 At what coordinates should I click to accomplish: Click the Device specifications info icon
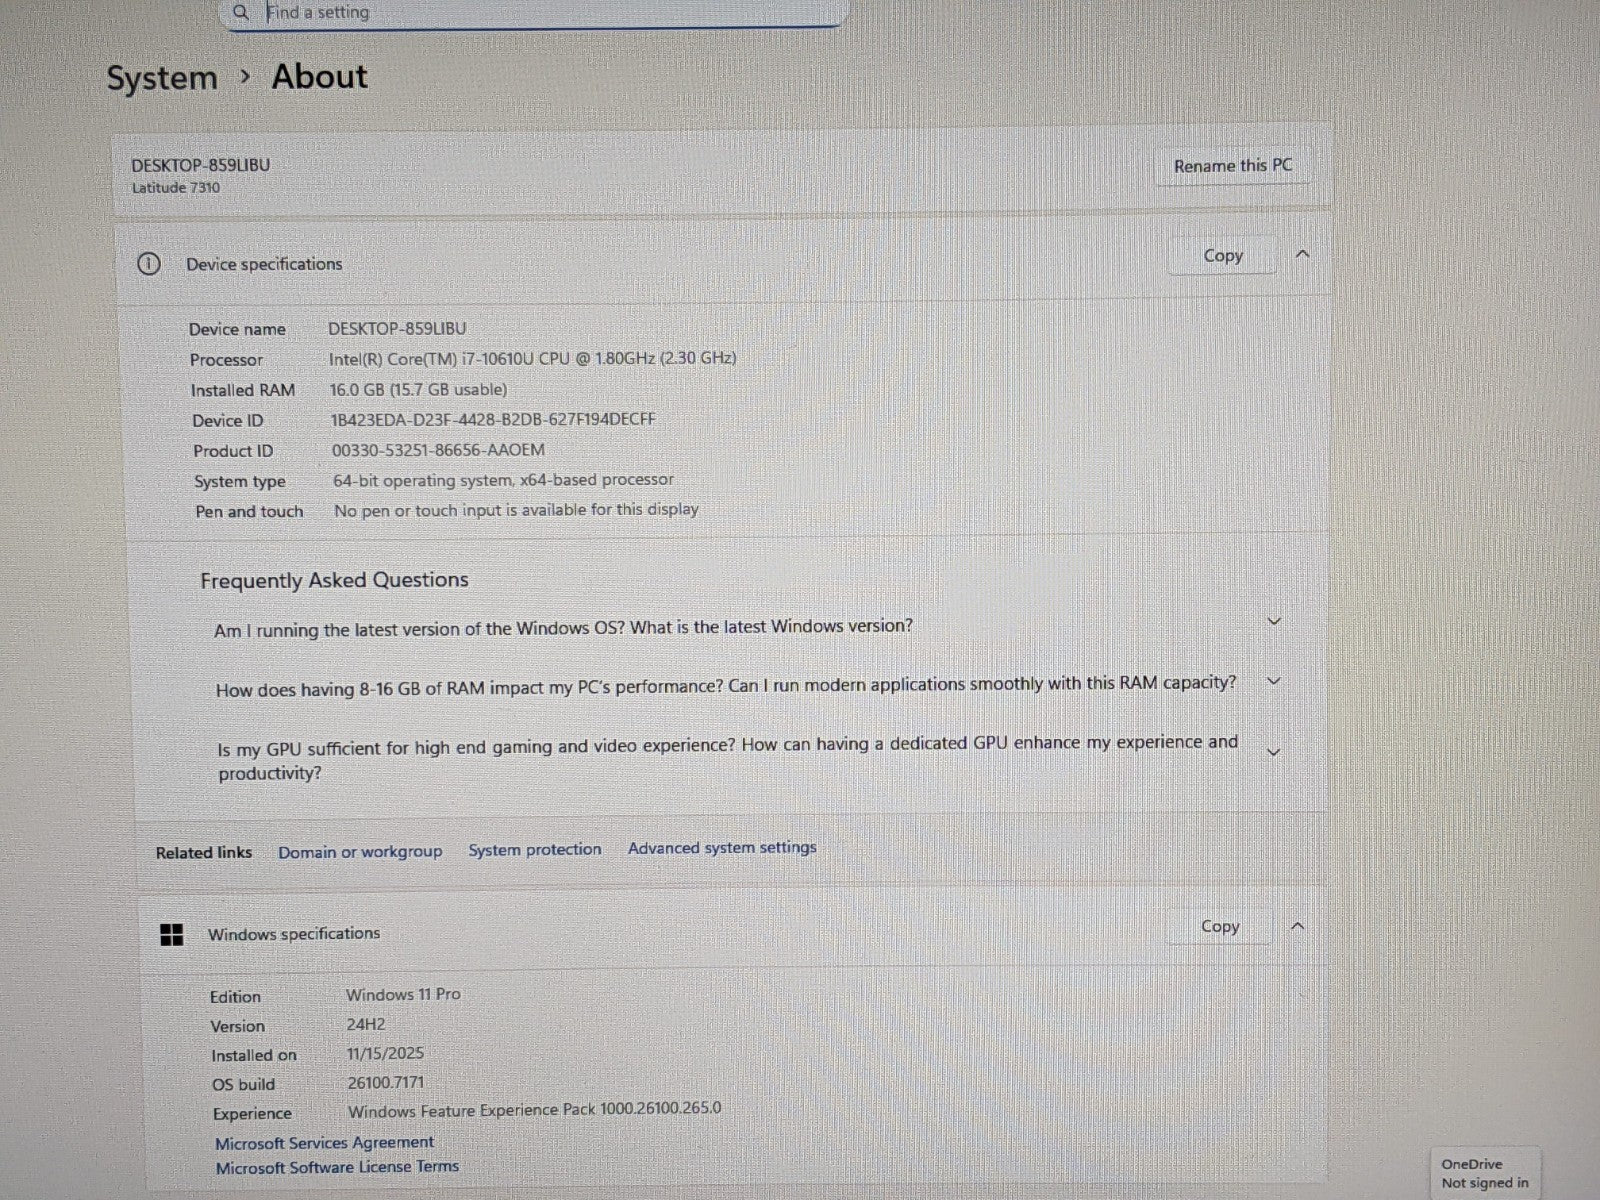click(148, 264)
